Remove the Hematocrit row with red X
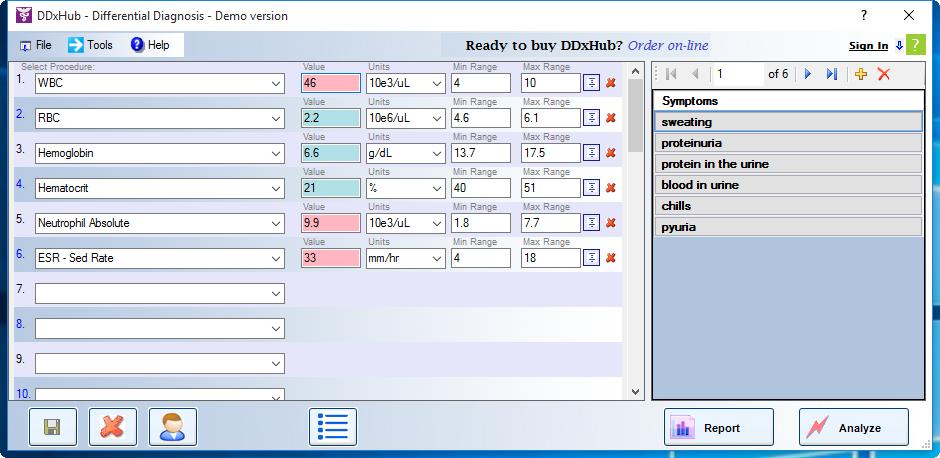Screen dimensions: 940x458 (611, 188)
